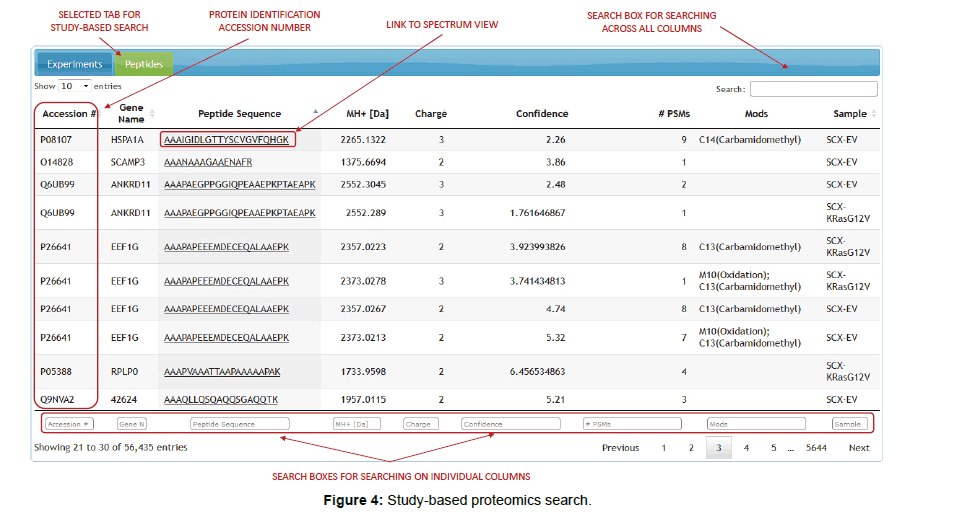Sort by # PSMs column header
Image resolution: width=964 pixels, height=512 pixels.
(x=673, y=114)
